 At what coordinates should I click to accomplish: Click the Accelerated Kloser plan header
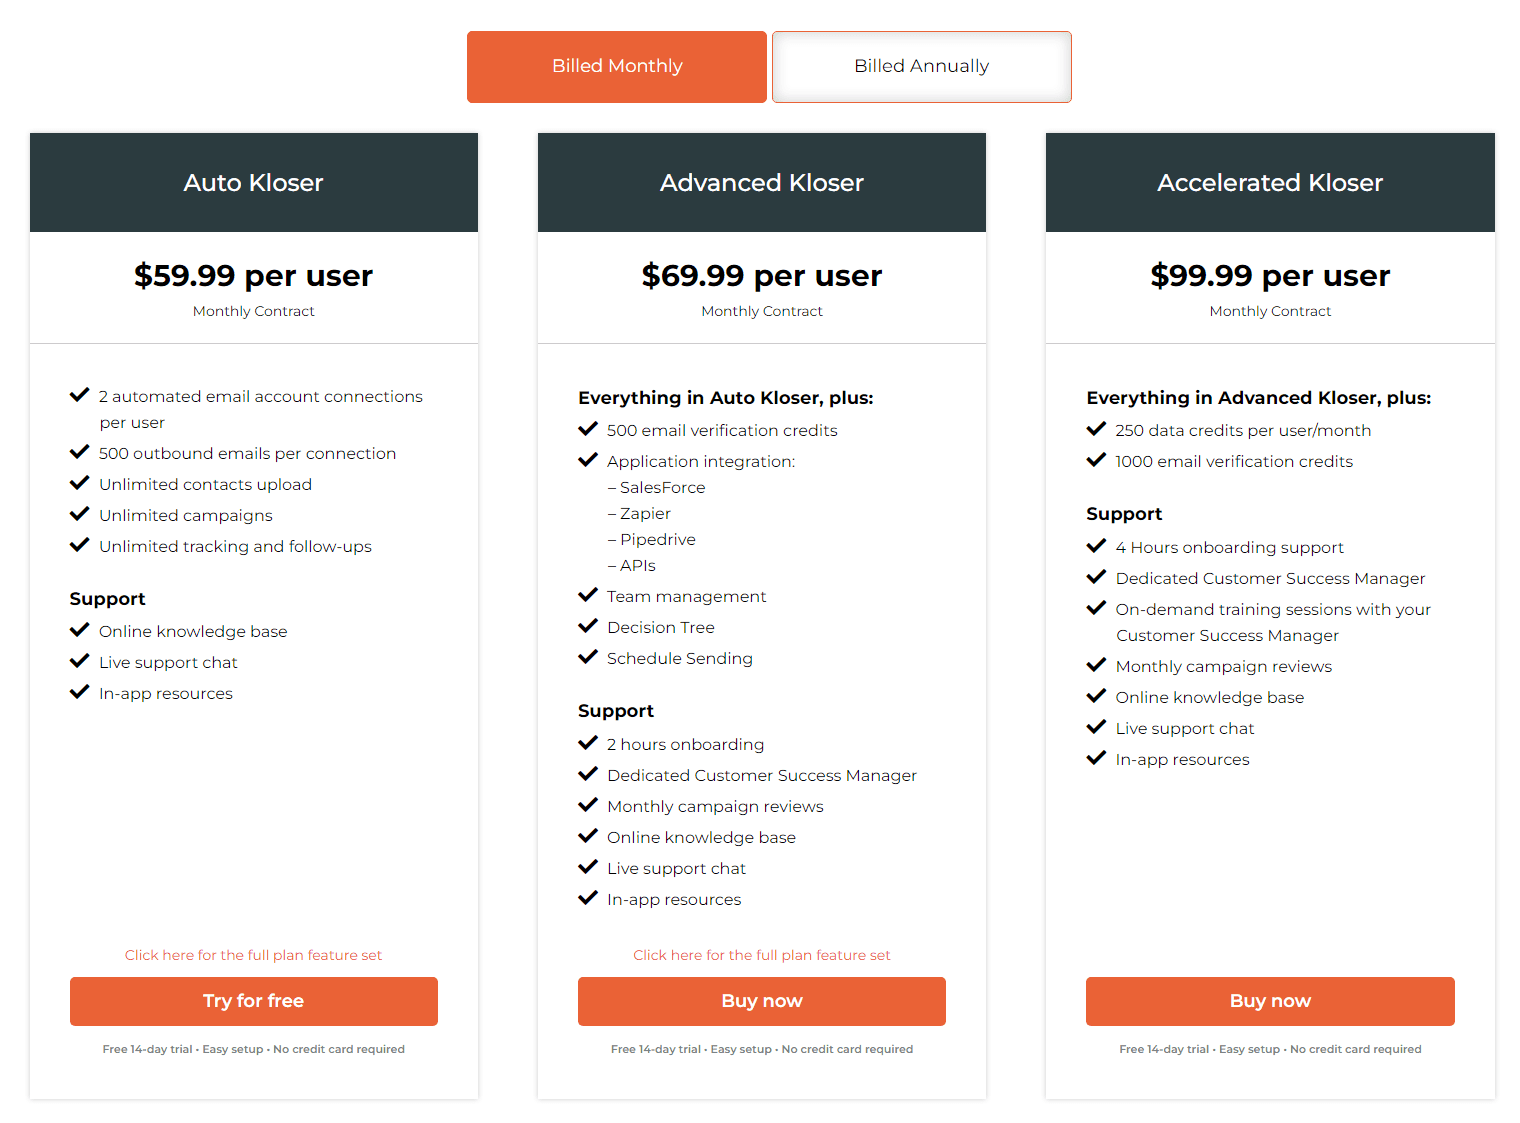(1269, 182)
